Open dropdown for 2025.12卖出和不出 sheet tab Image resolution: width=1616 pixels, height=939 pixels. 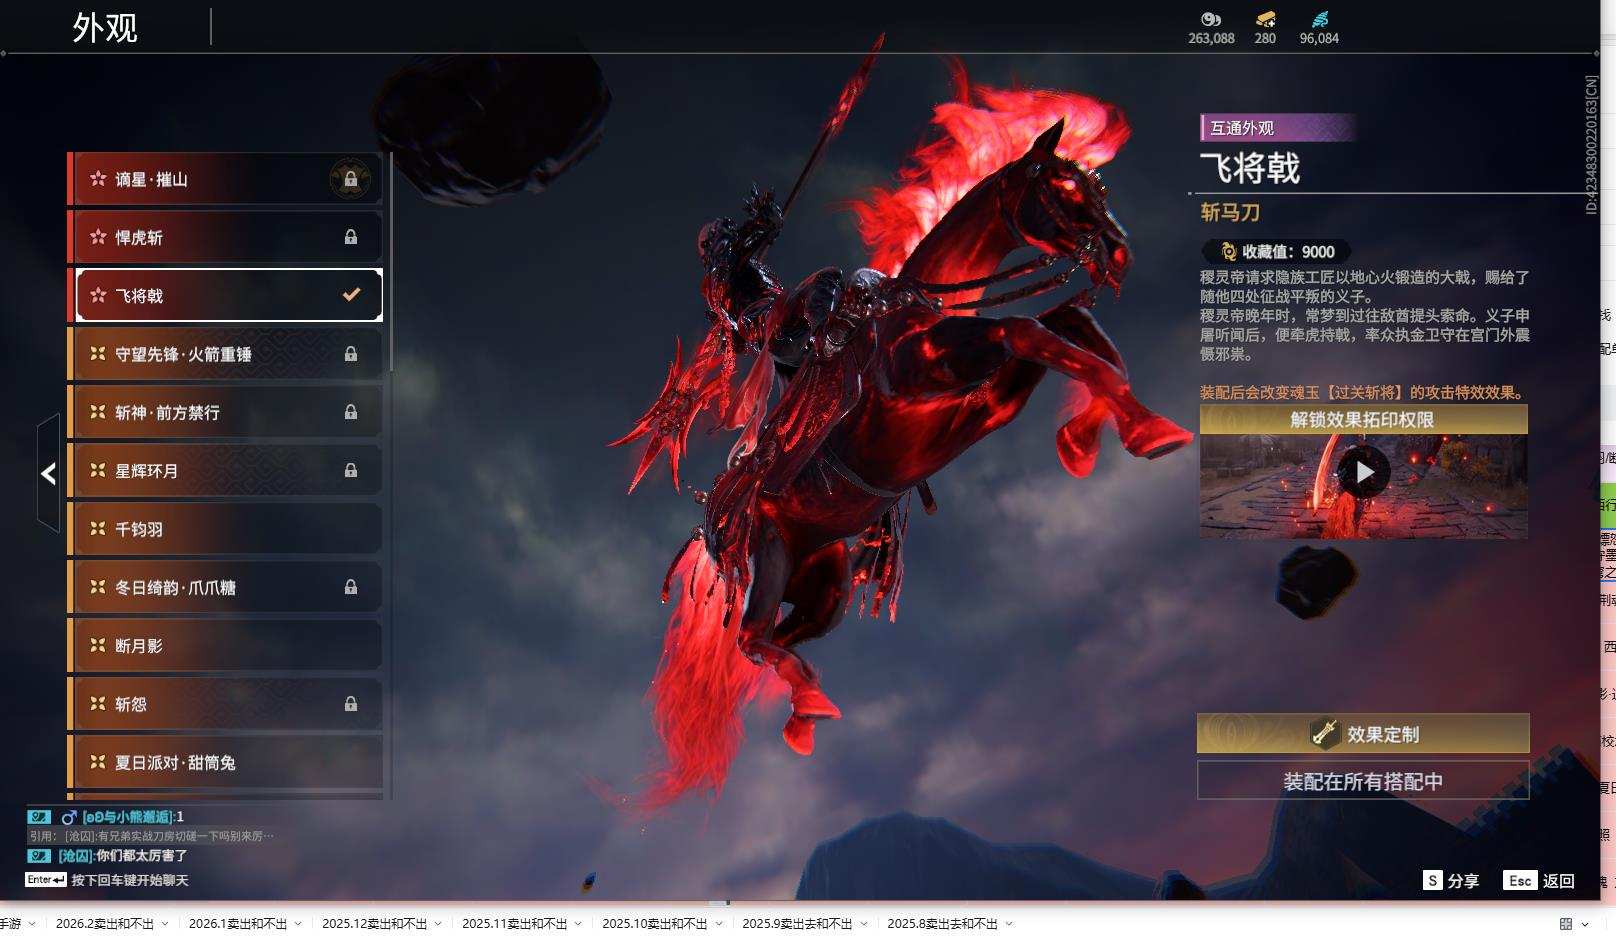(437, 924)
